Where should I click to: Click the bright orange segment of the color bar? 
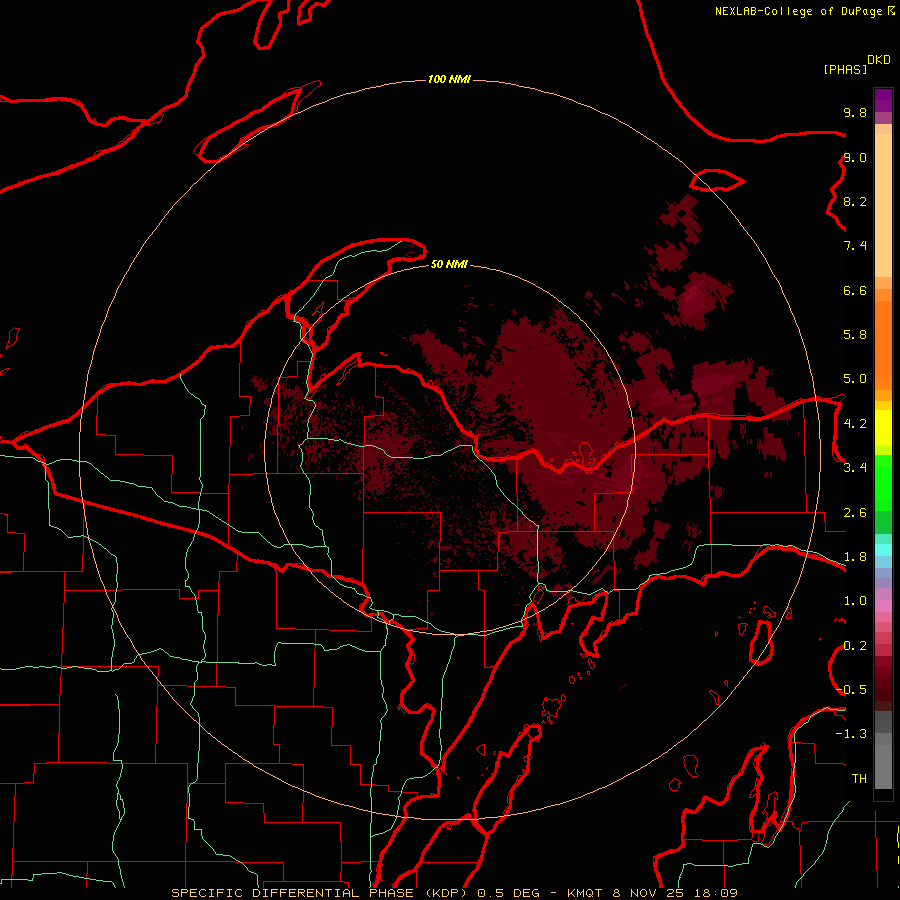click(x=883, y=346)
